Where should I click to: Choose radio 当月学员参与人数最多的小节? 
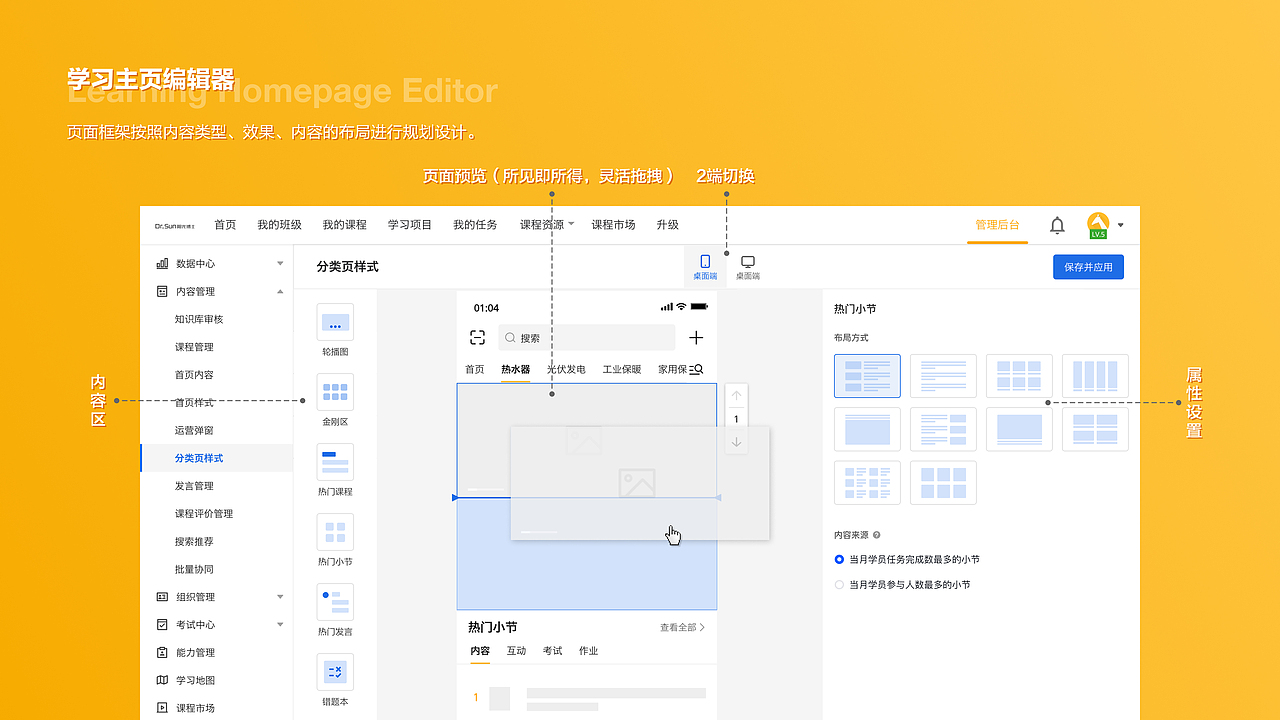(839, 584)
